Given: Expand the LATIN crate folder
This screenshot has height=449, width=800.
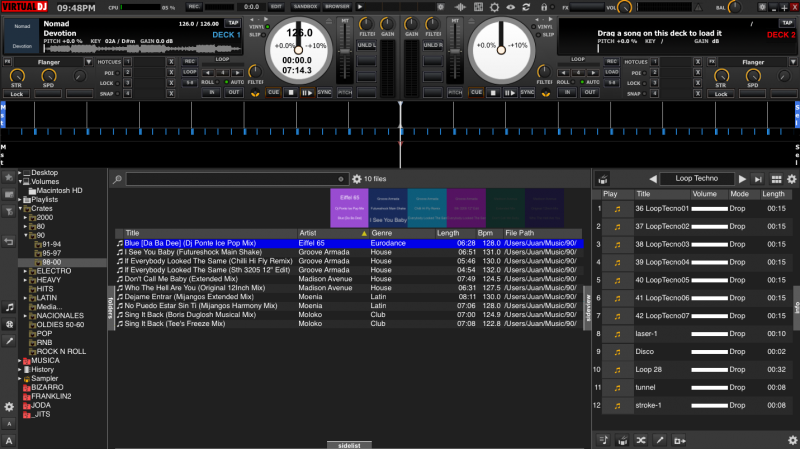Looking at the screenshot, I should (x=26, y=298).
